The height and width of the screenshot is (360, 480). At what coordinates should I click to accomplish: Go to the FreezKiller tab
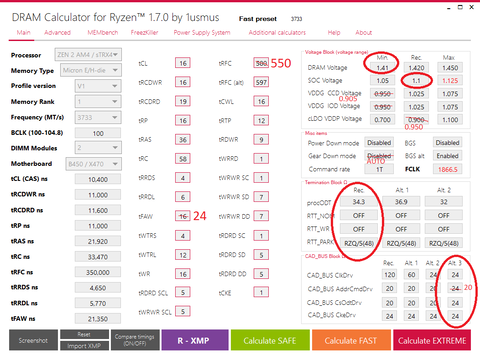[x=144, y=33]
